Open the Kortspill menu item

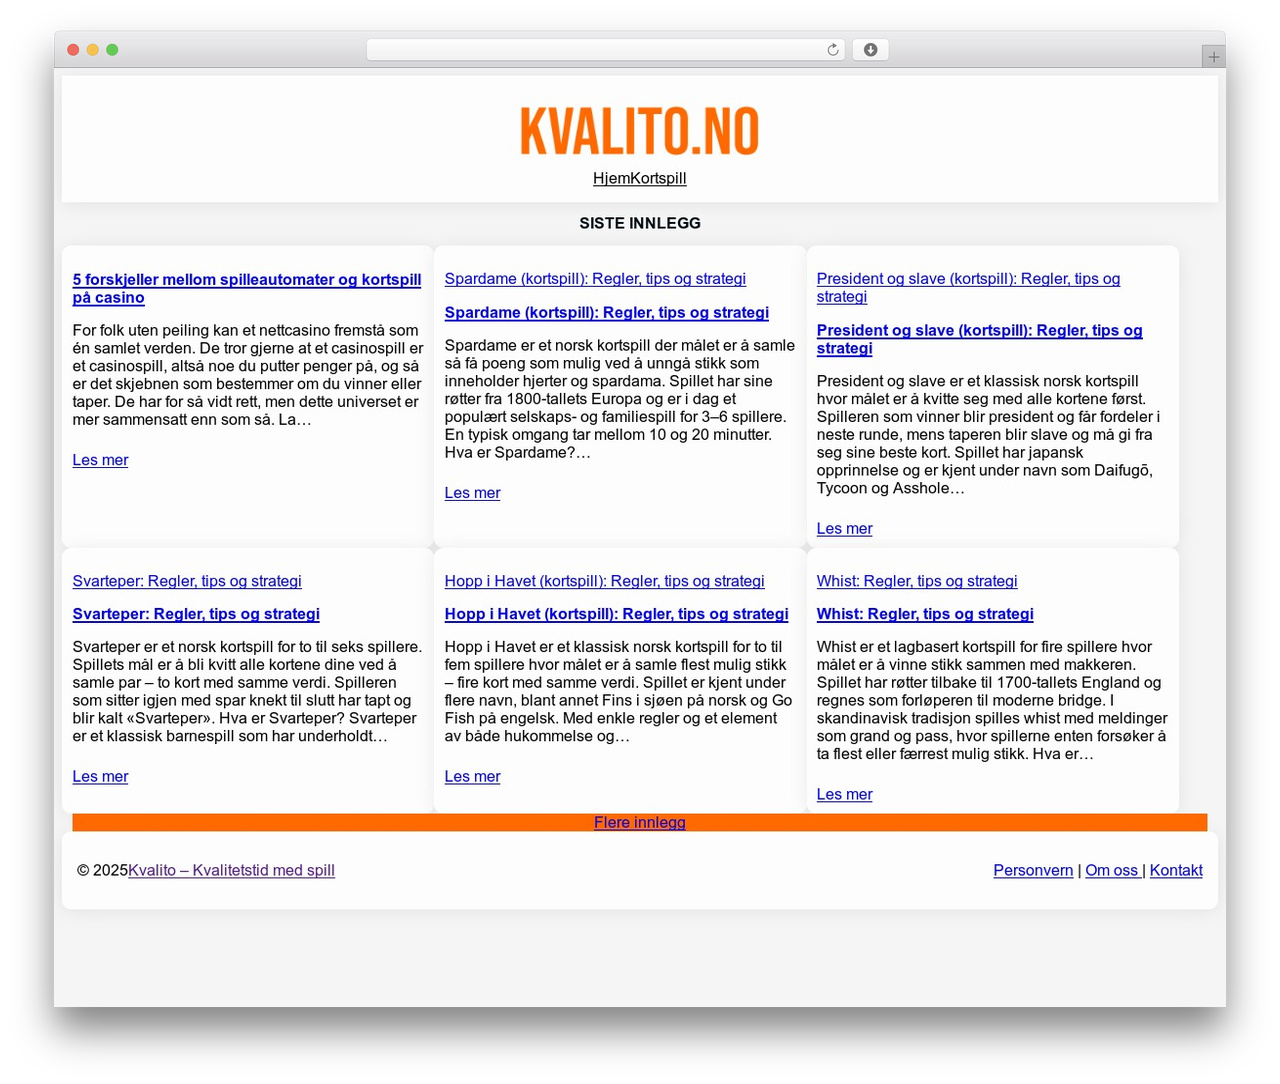pos(659,178)
